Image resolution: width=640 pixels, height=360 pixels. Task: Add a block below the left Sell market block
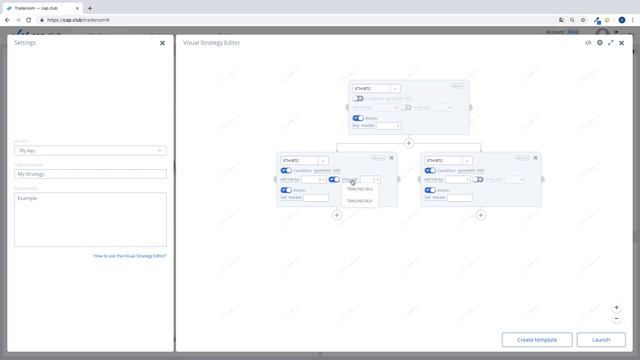[337, 215]
